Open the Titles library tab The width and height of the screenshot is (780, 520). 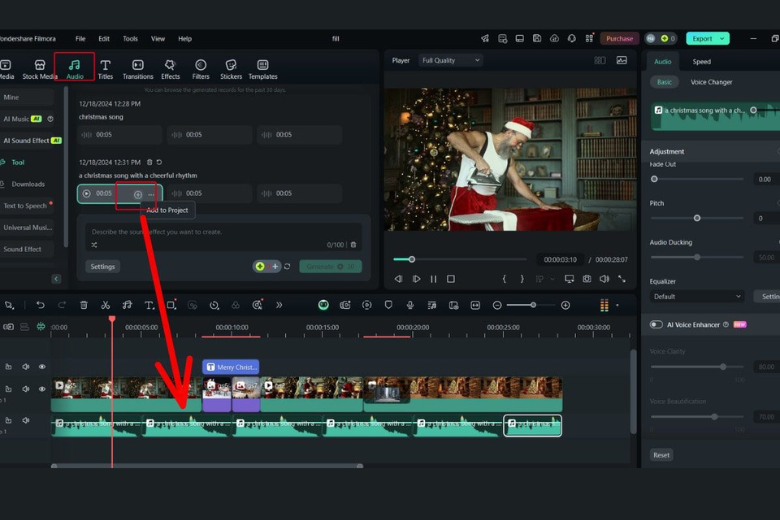105,69
